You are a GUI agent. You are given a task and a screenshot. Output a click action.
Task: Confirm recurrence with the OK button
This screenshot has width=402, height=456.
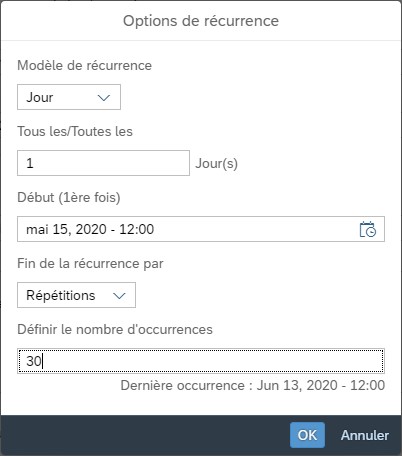[x=307, y=435]
